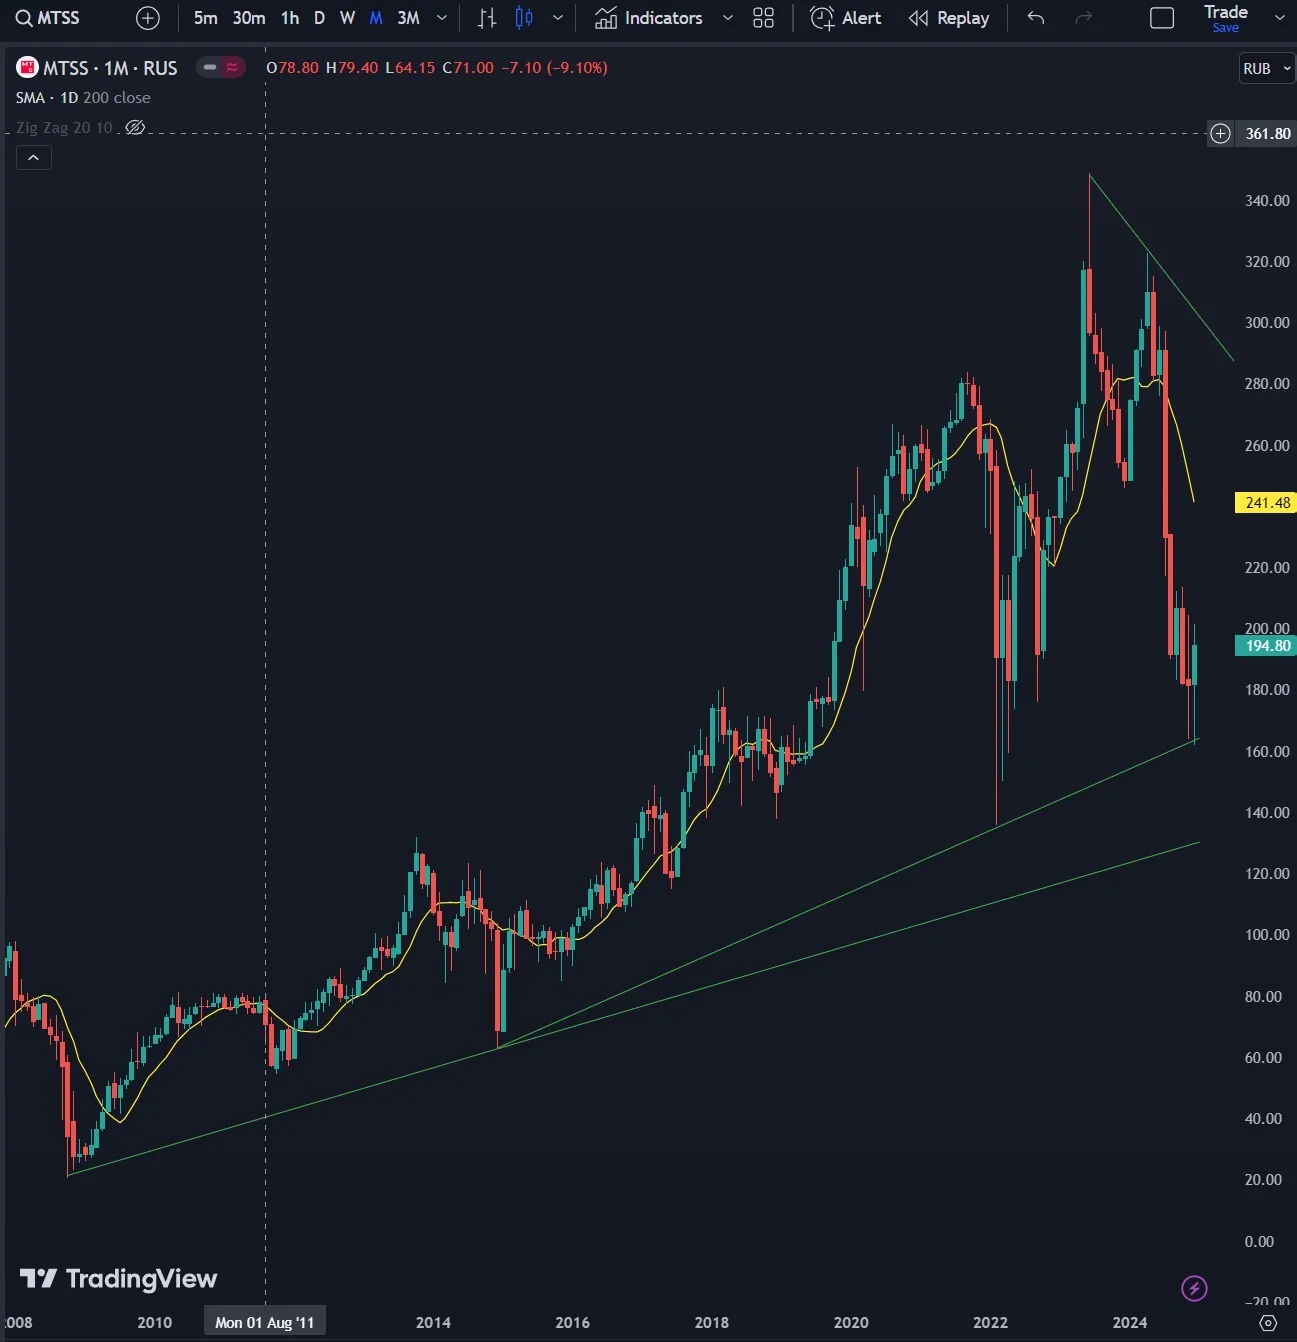Open the indicator templates grid icon
The image size is (1297, 1342).
pos(763,18)
